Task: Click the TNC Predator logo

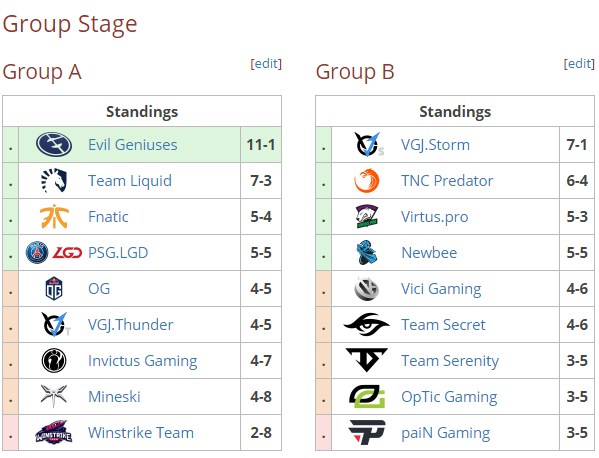Action: [x=367, y=181]
